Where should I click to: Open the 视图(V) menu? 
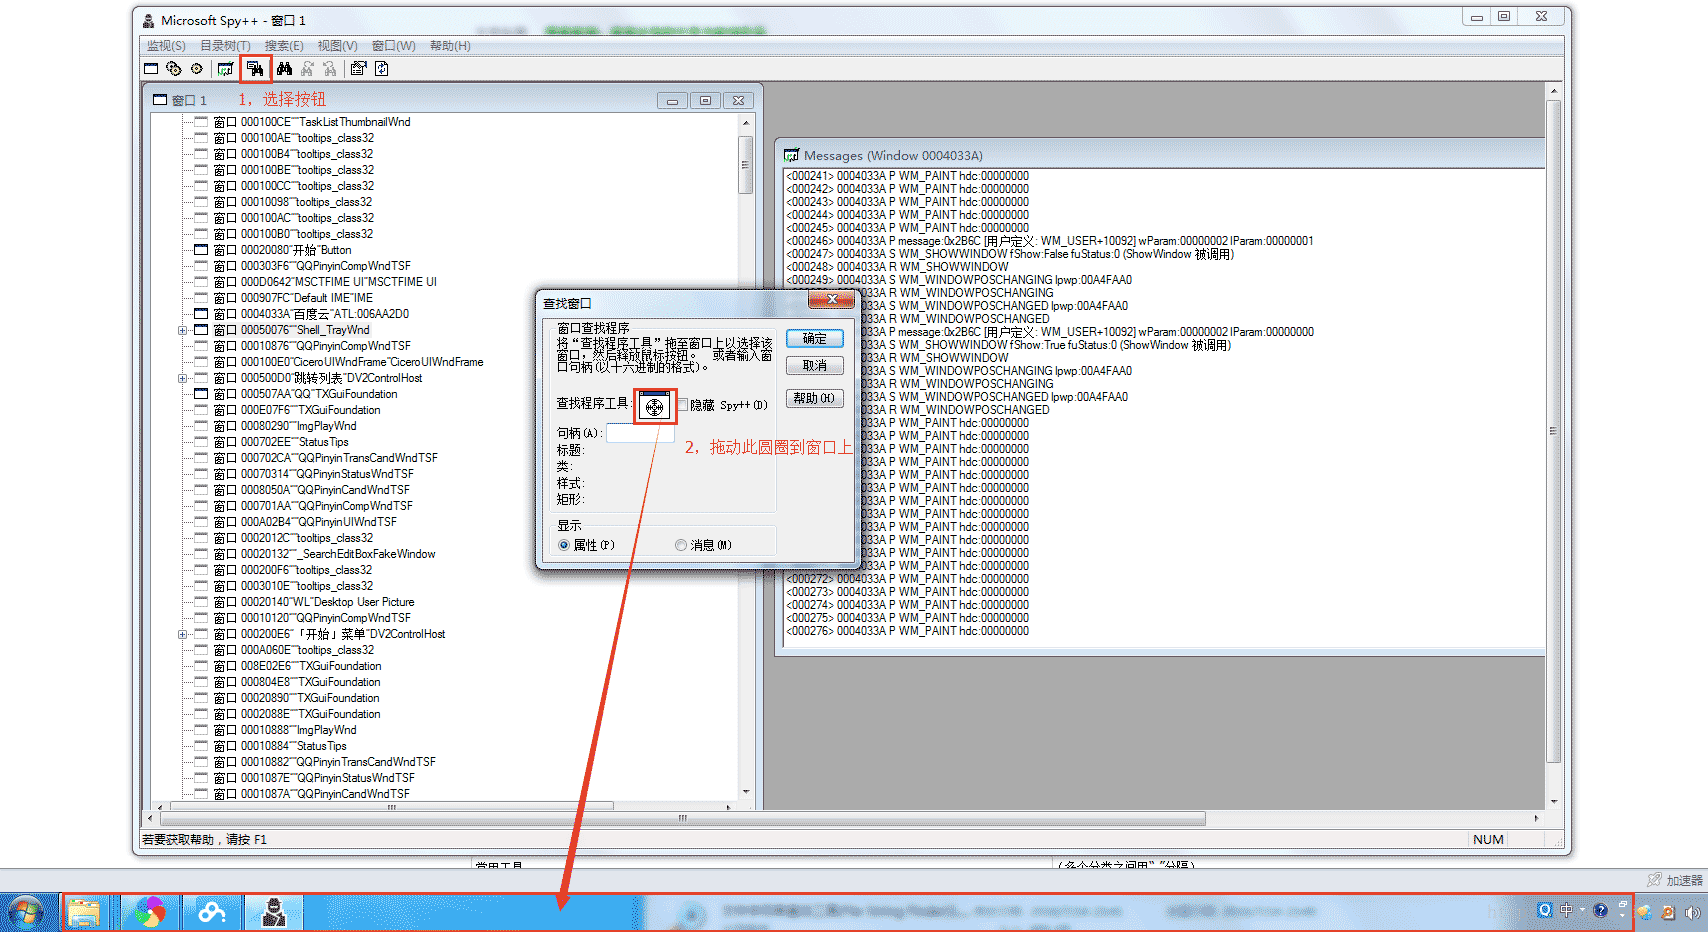click(x=338, y=46)
